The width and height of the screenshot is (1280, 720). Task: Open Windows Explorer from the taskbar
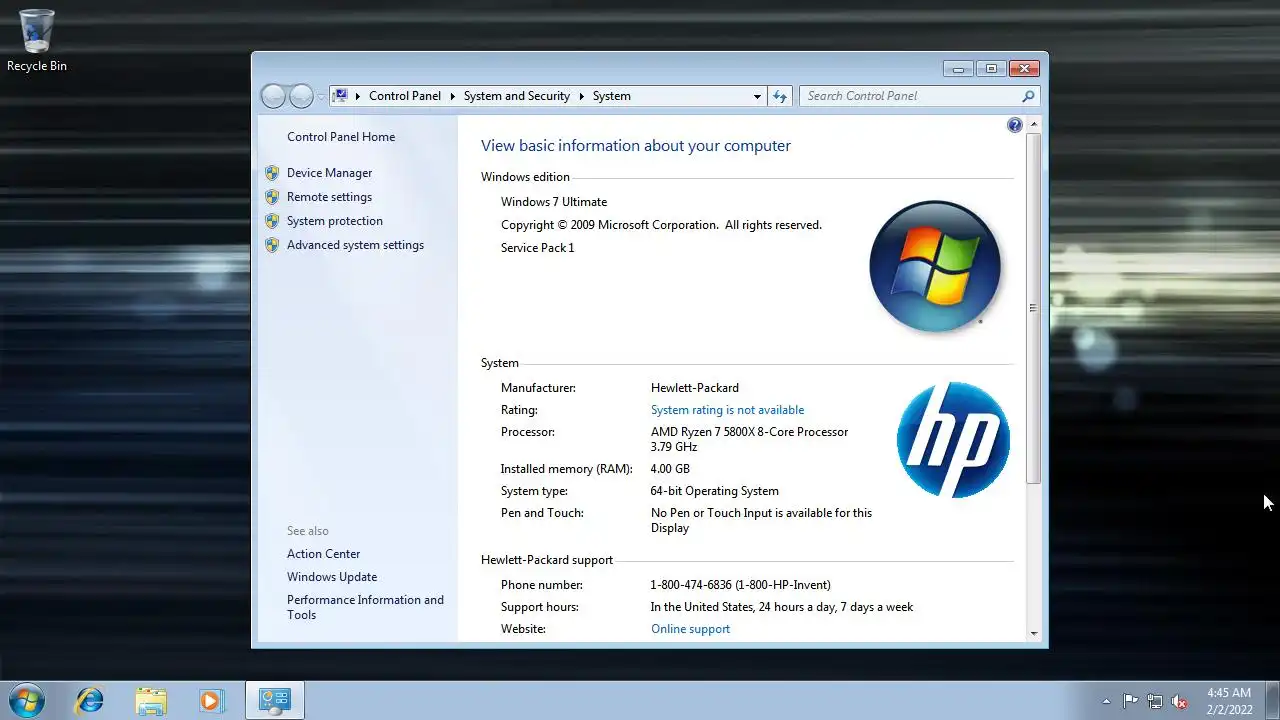coord(151,700)
